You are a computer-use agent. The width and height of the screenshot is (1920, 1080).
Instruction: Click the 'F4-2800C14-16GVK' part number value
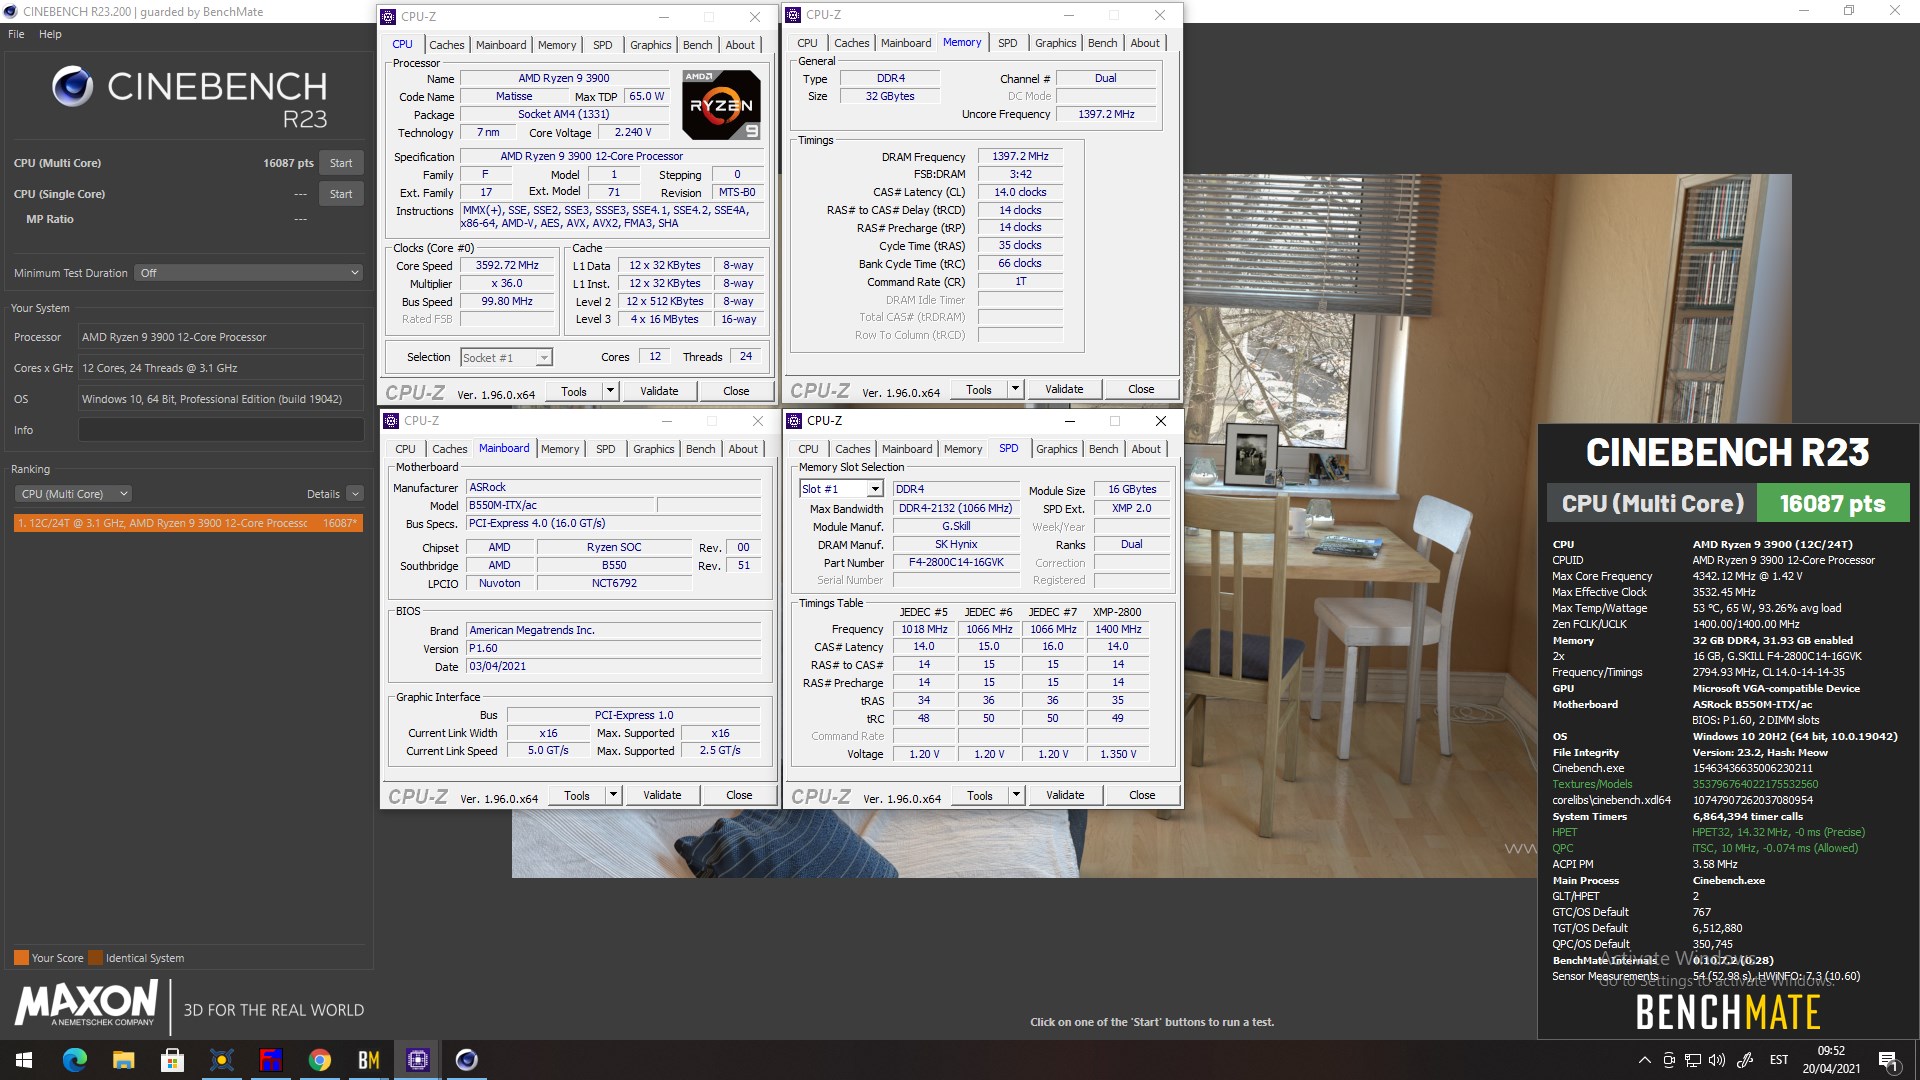click(x=956, y=563)
